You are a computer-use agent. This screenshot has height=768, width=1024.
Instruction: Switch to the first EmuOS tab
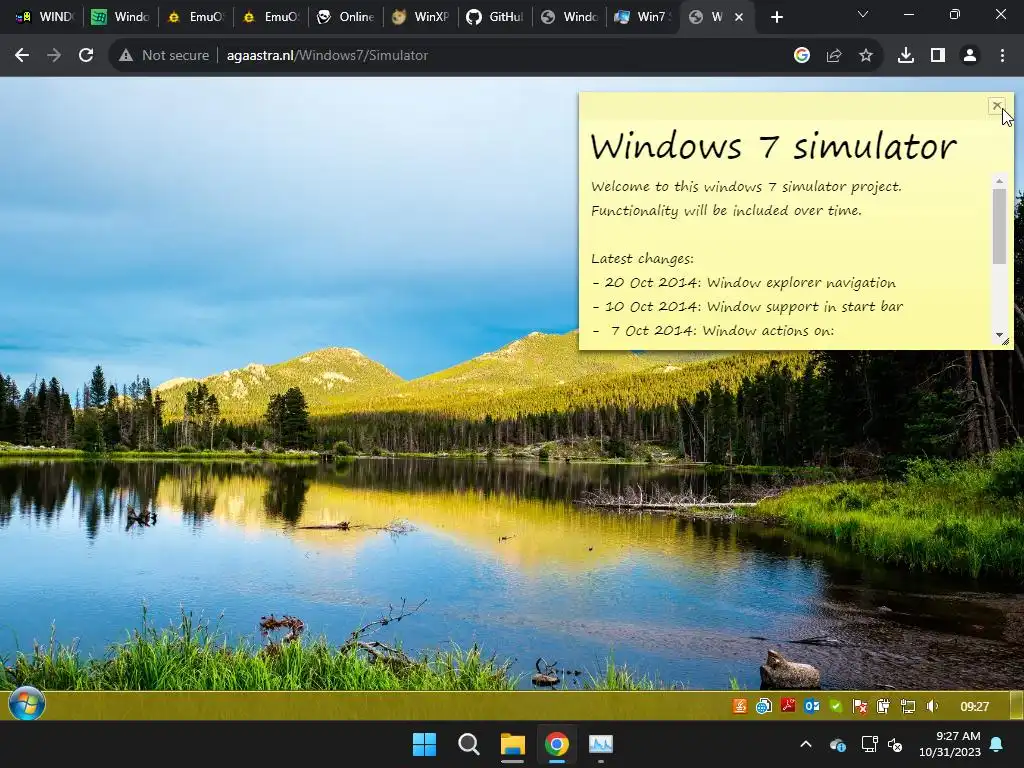196,17
